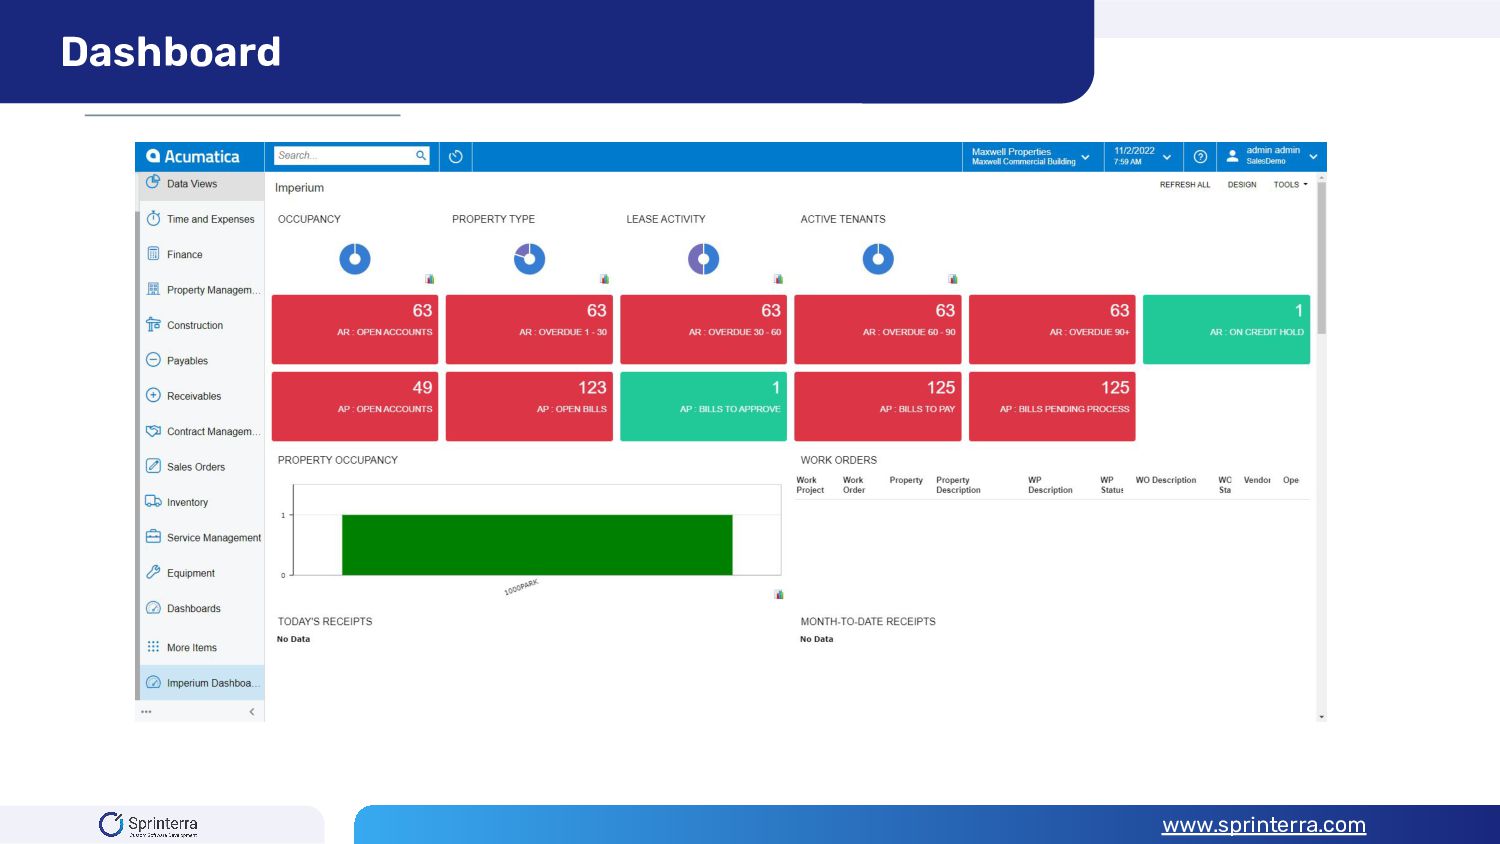Open the help question mark icon
The image size is (1500, 844).
pos(1200,156)
